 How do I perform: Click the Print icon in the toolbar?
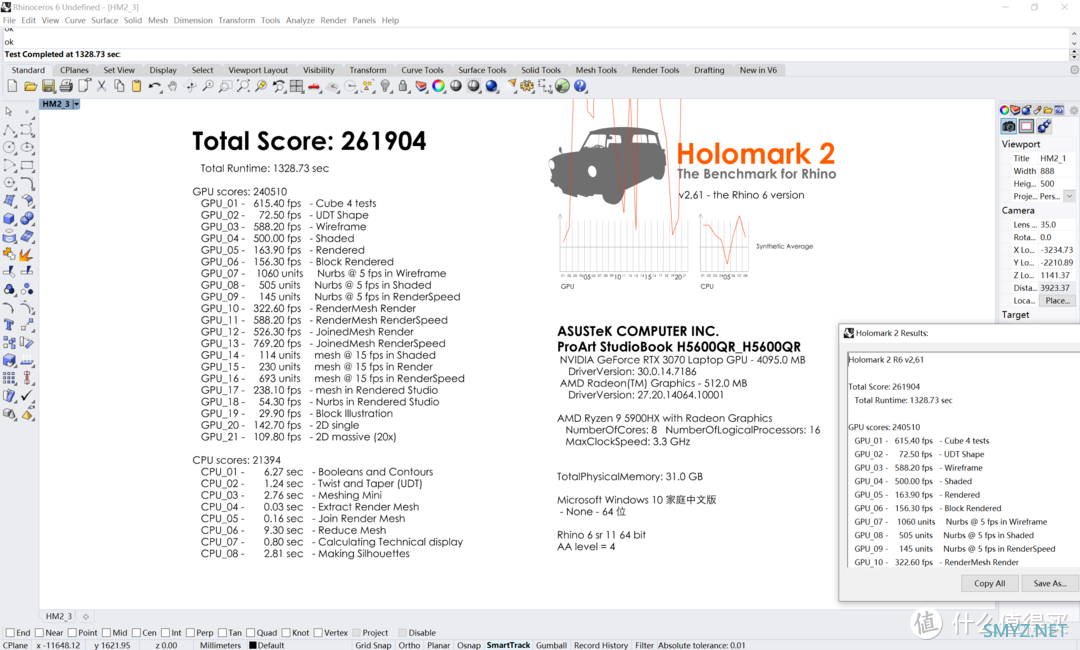pyautogui.click(x=66, y=86)
